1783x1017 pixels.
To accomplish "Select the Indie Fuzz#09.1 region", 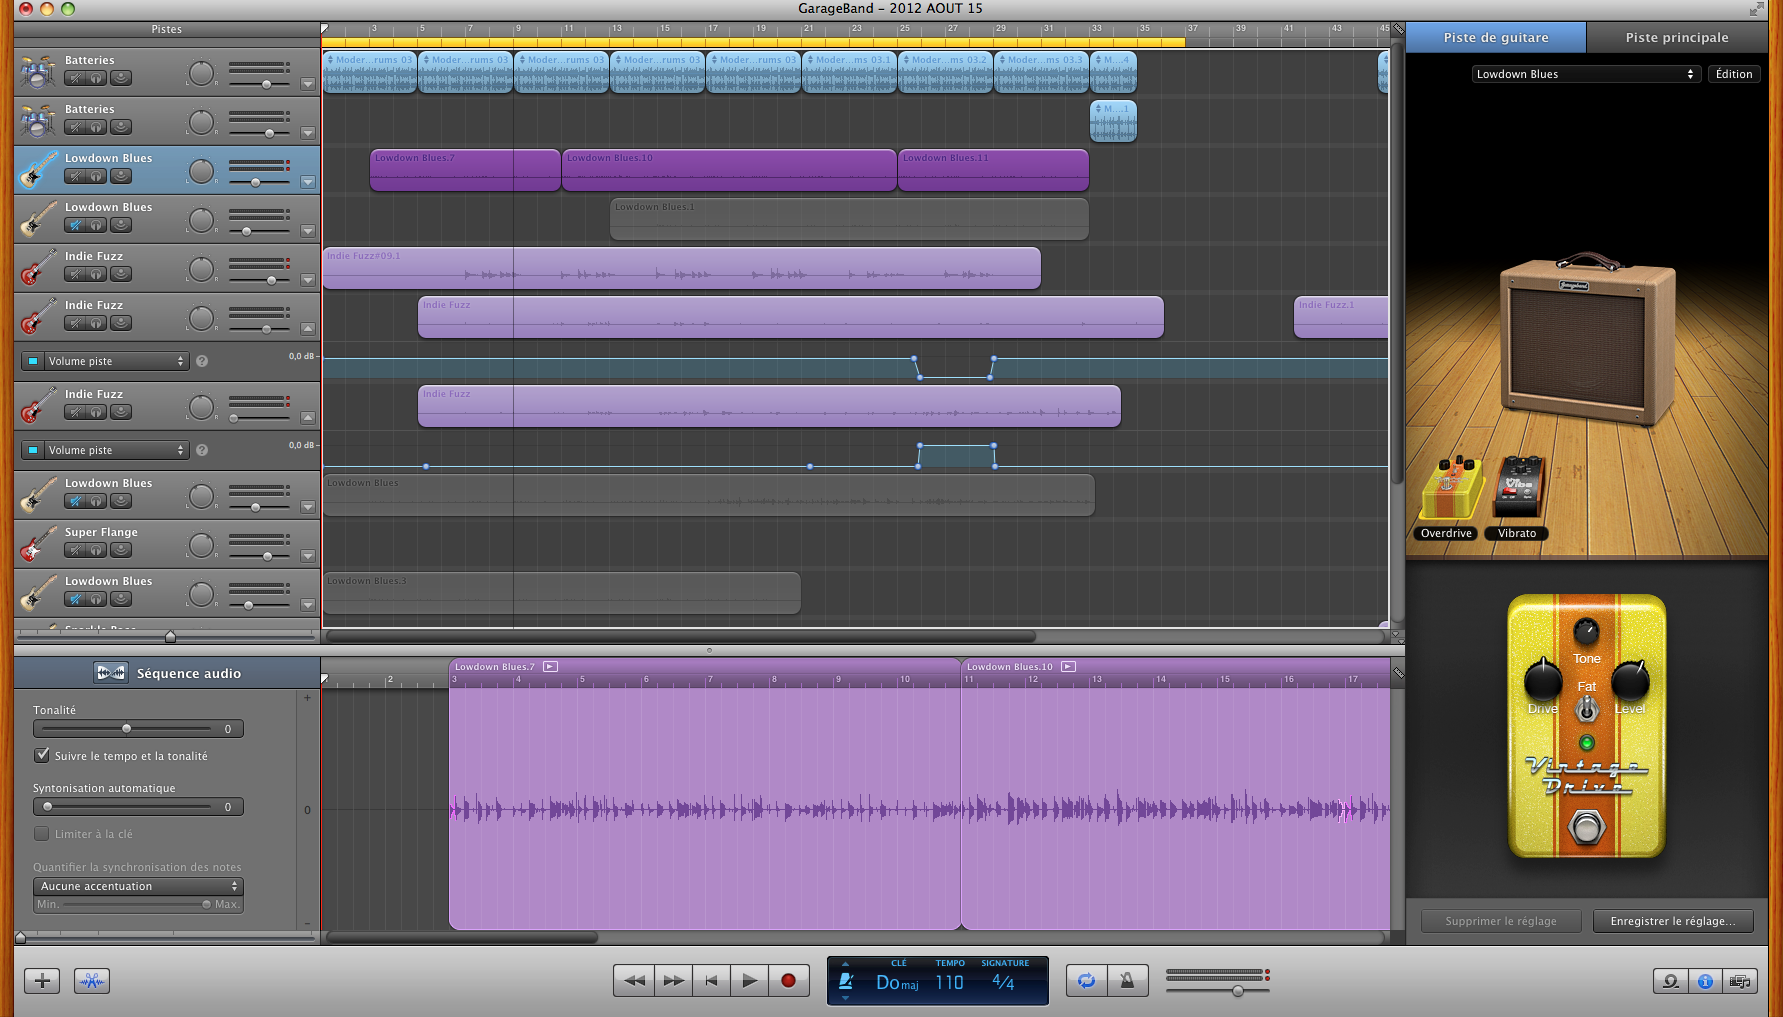I will (681, 268).
